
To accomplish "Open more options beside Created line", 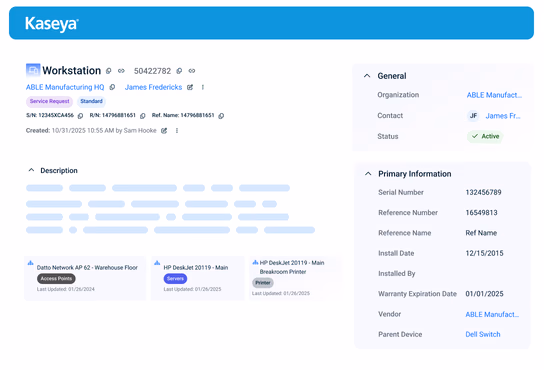I will point(177,131).
